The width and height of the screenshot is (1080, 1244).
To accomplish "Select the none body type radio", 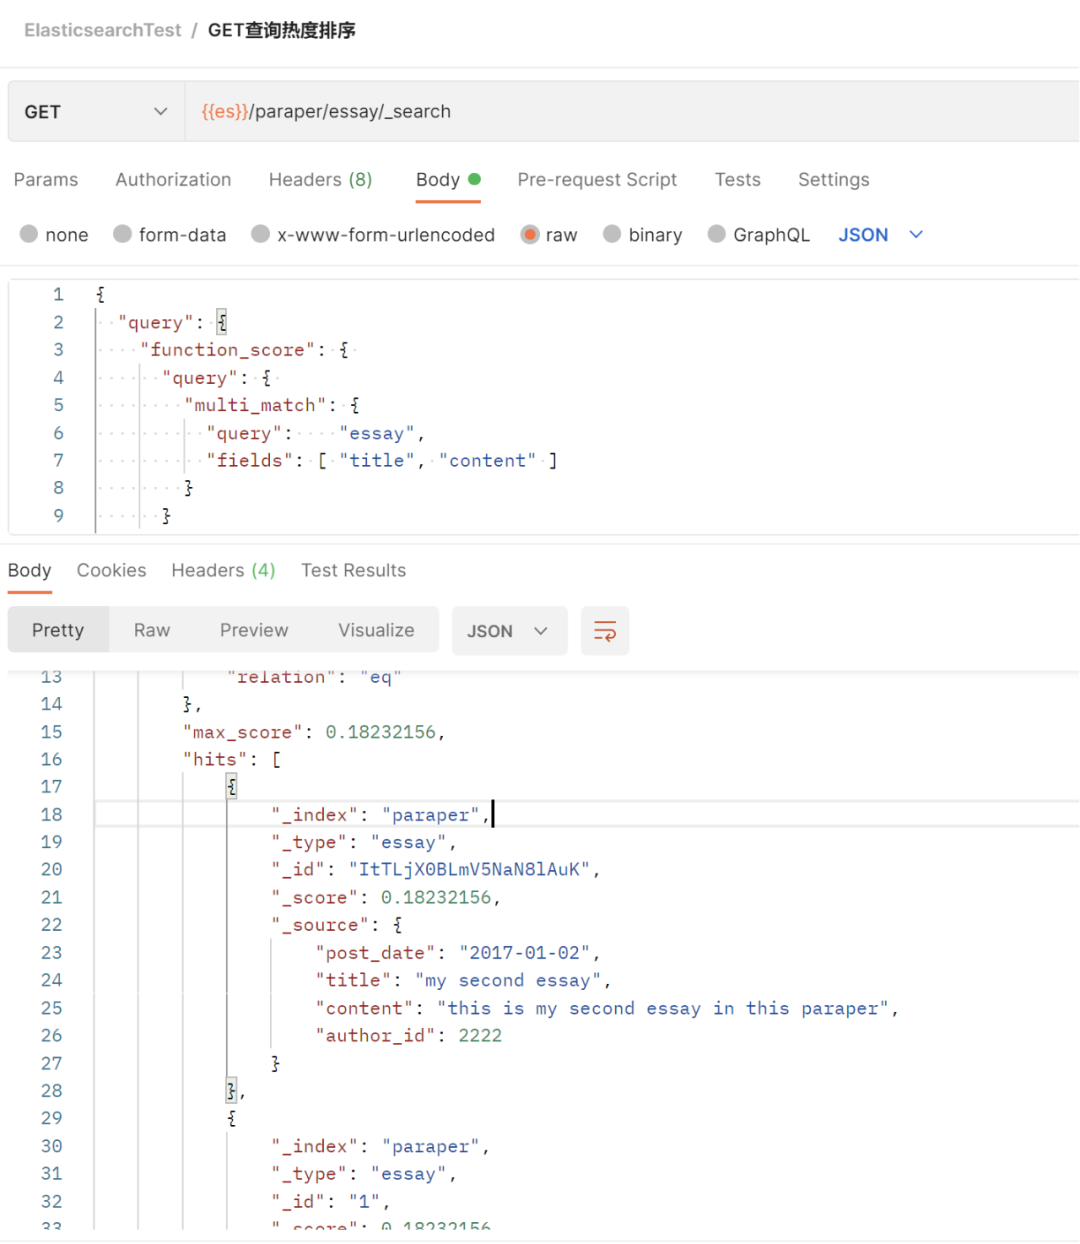I will coord(29,234).
